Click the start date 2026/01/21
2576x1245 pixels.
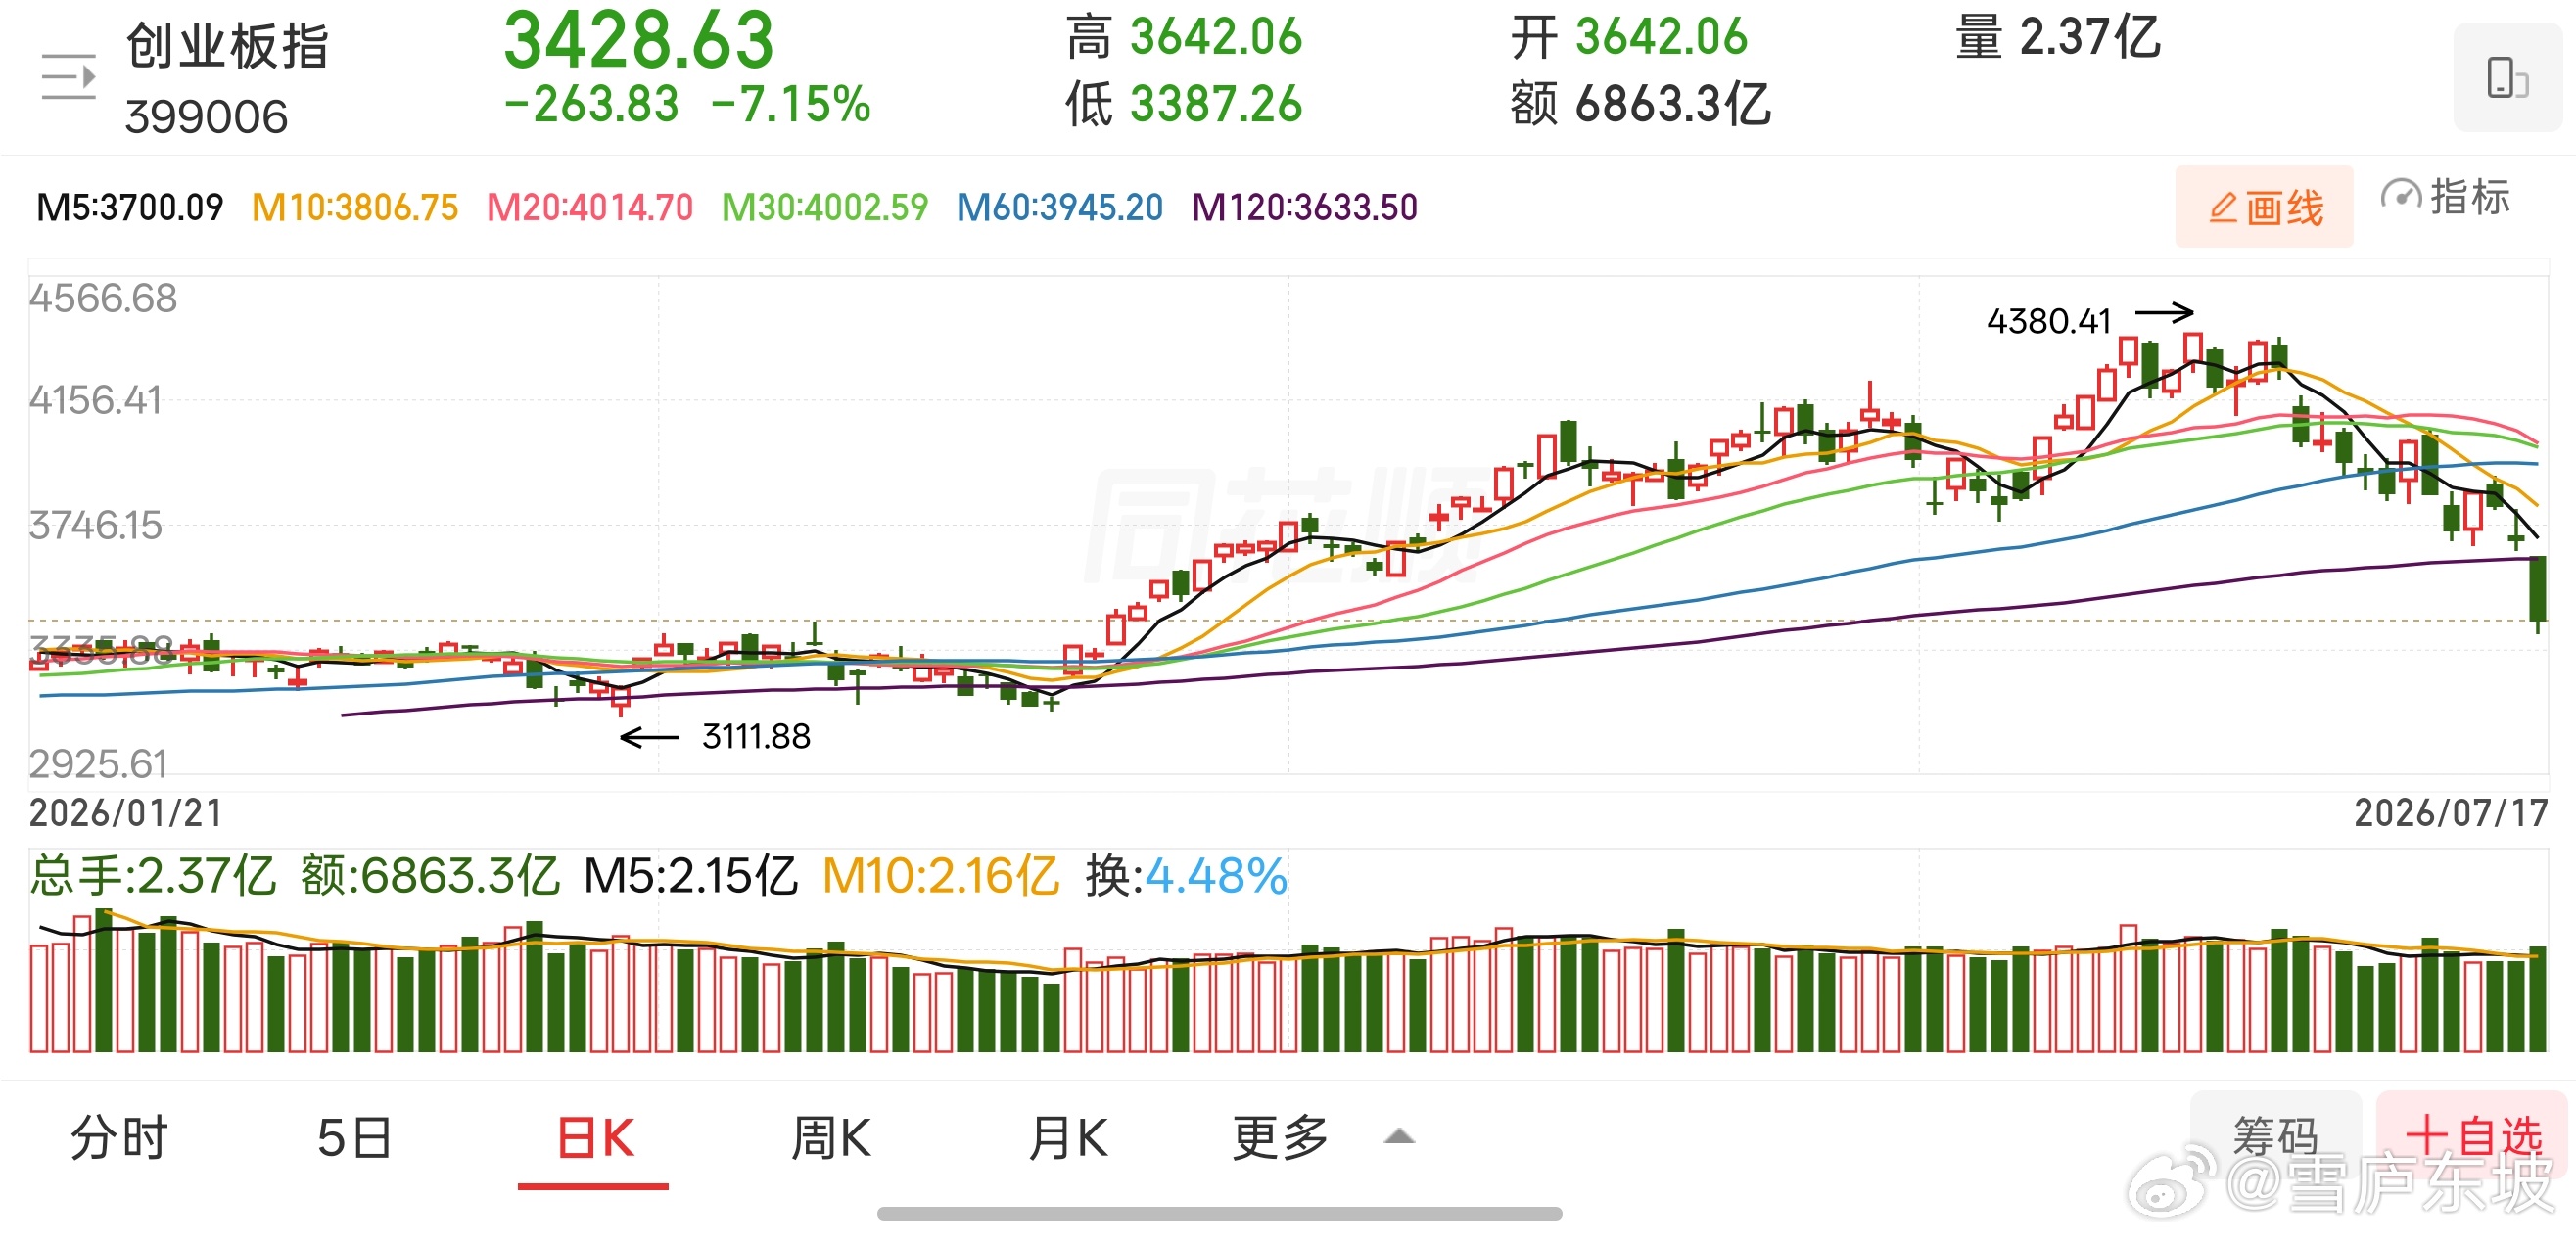(x=126, y=813)
